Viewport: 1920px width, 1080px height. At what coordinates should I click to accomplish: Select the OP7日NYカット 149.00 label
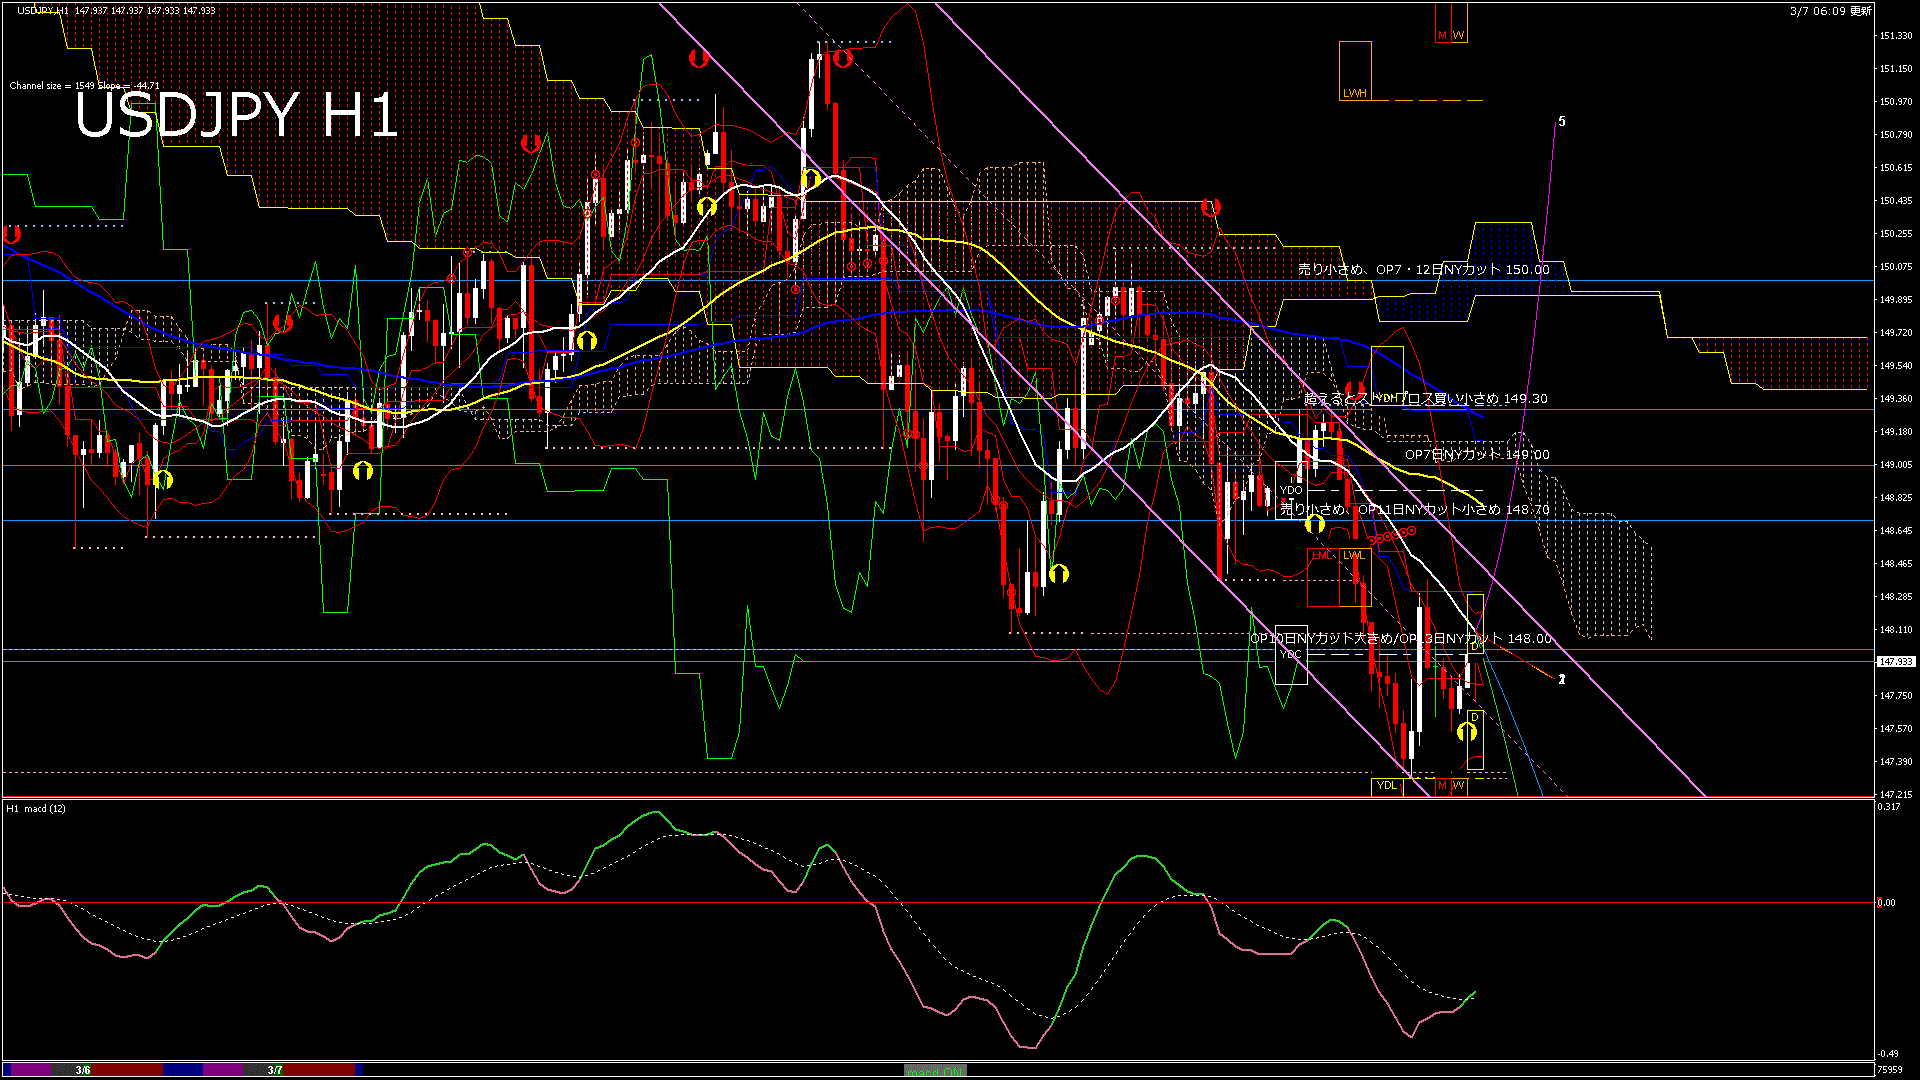[x=1477, y=454]
